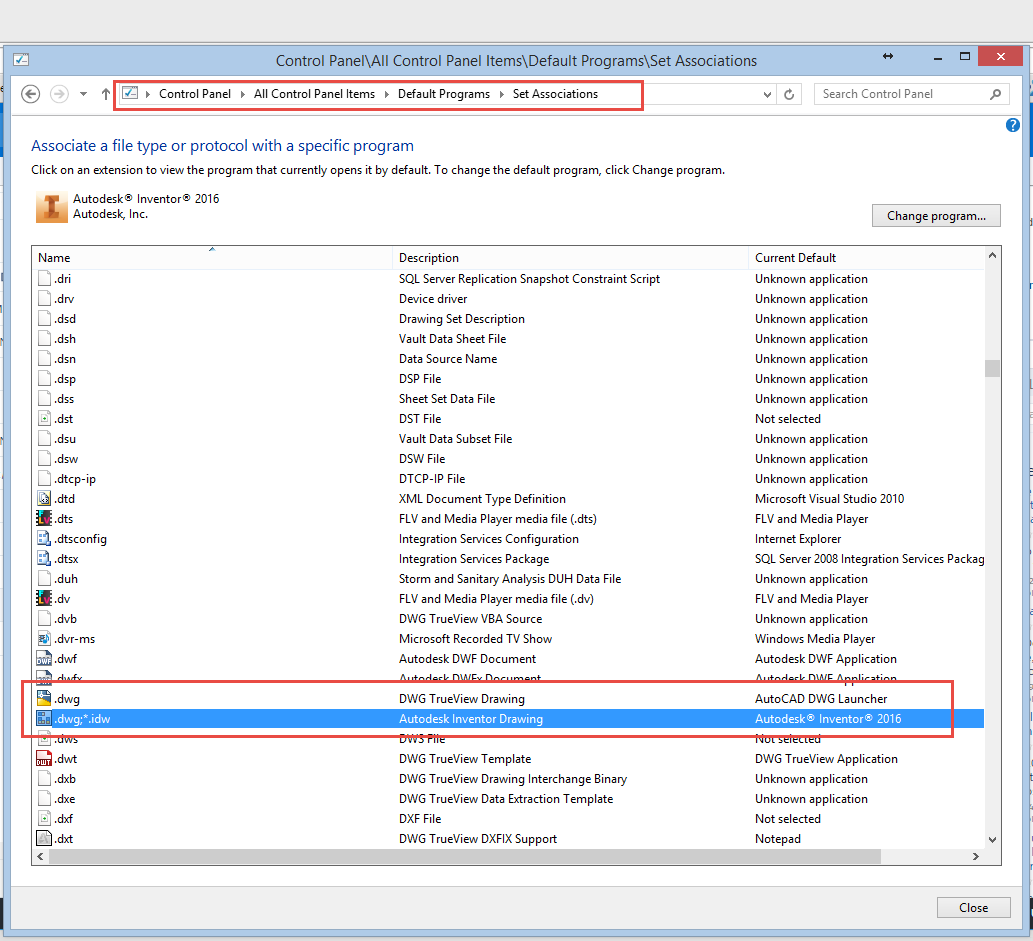This screenshot has width=1033, height=941.
Task: Open the address bar history dropdown
Action: [x=767, y=94]
